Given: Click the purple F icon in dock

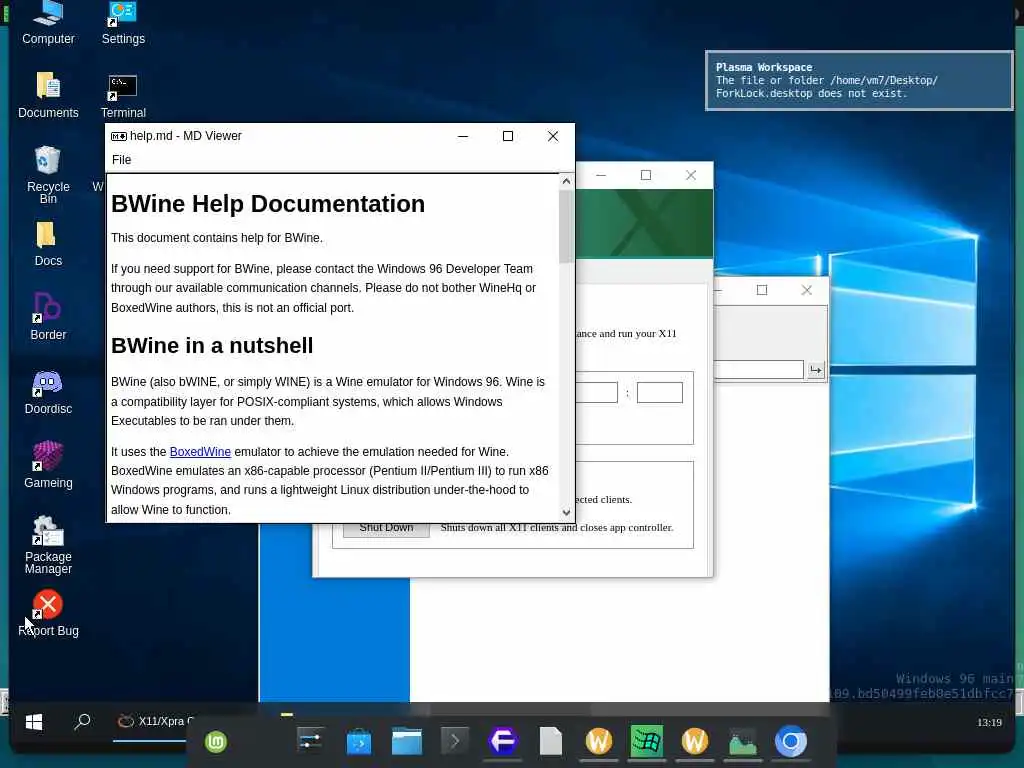Looking at the screenshot, I should click(503, 741).
